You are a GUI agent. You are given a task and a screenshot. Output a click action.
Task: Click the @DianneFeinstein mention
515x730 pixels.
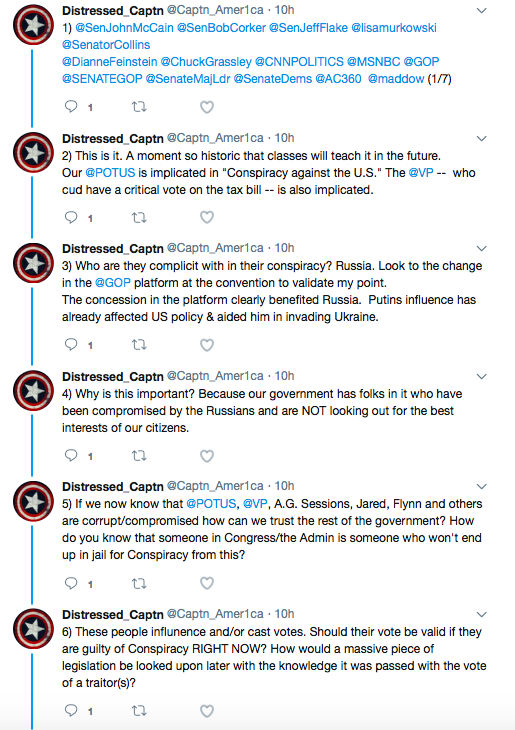coord(109,61)
